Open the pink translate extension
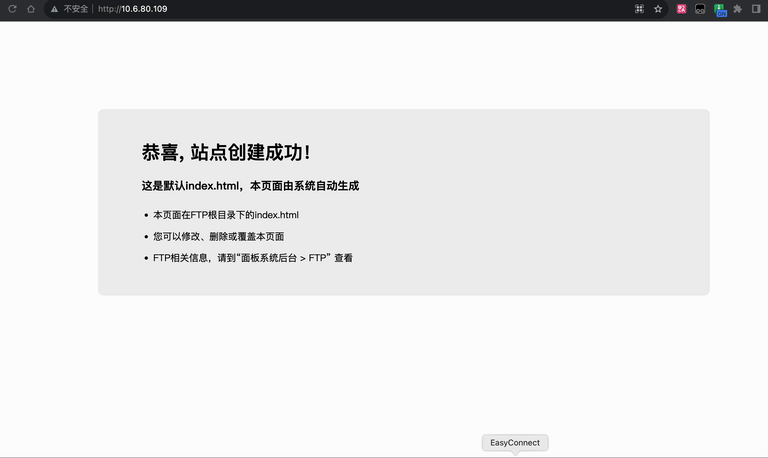768x458 pixels. [681, 9]
